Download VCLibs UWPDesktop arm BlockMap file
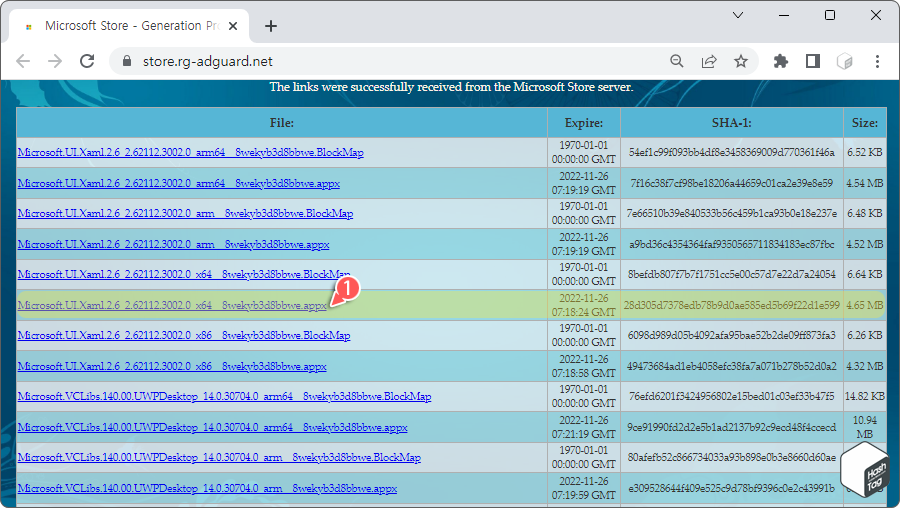 (219, 457)
